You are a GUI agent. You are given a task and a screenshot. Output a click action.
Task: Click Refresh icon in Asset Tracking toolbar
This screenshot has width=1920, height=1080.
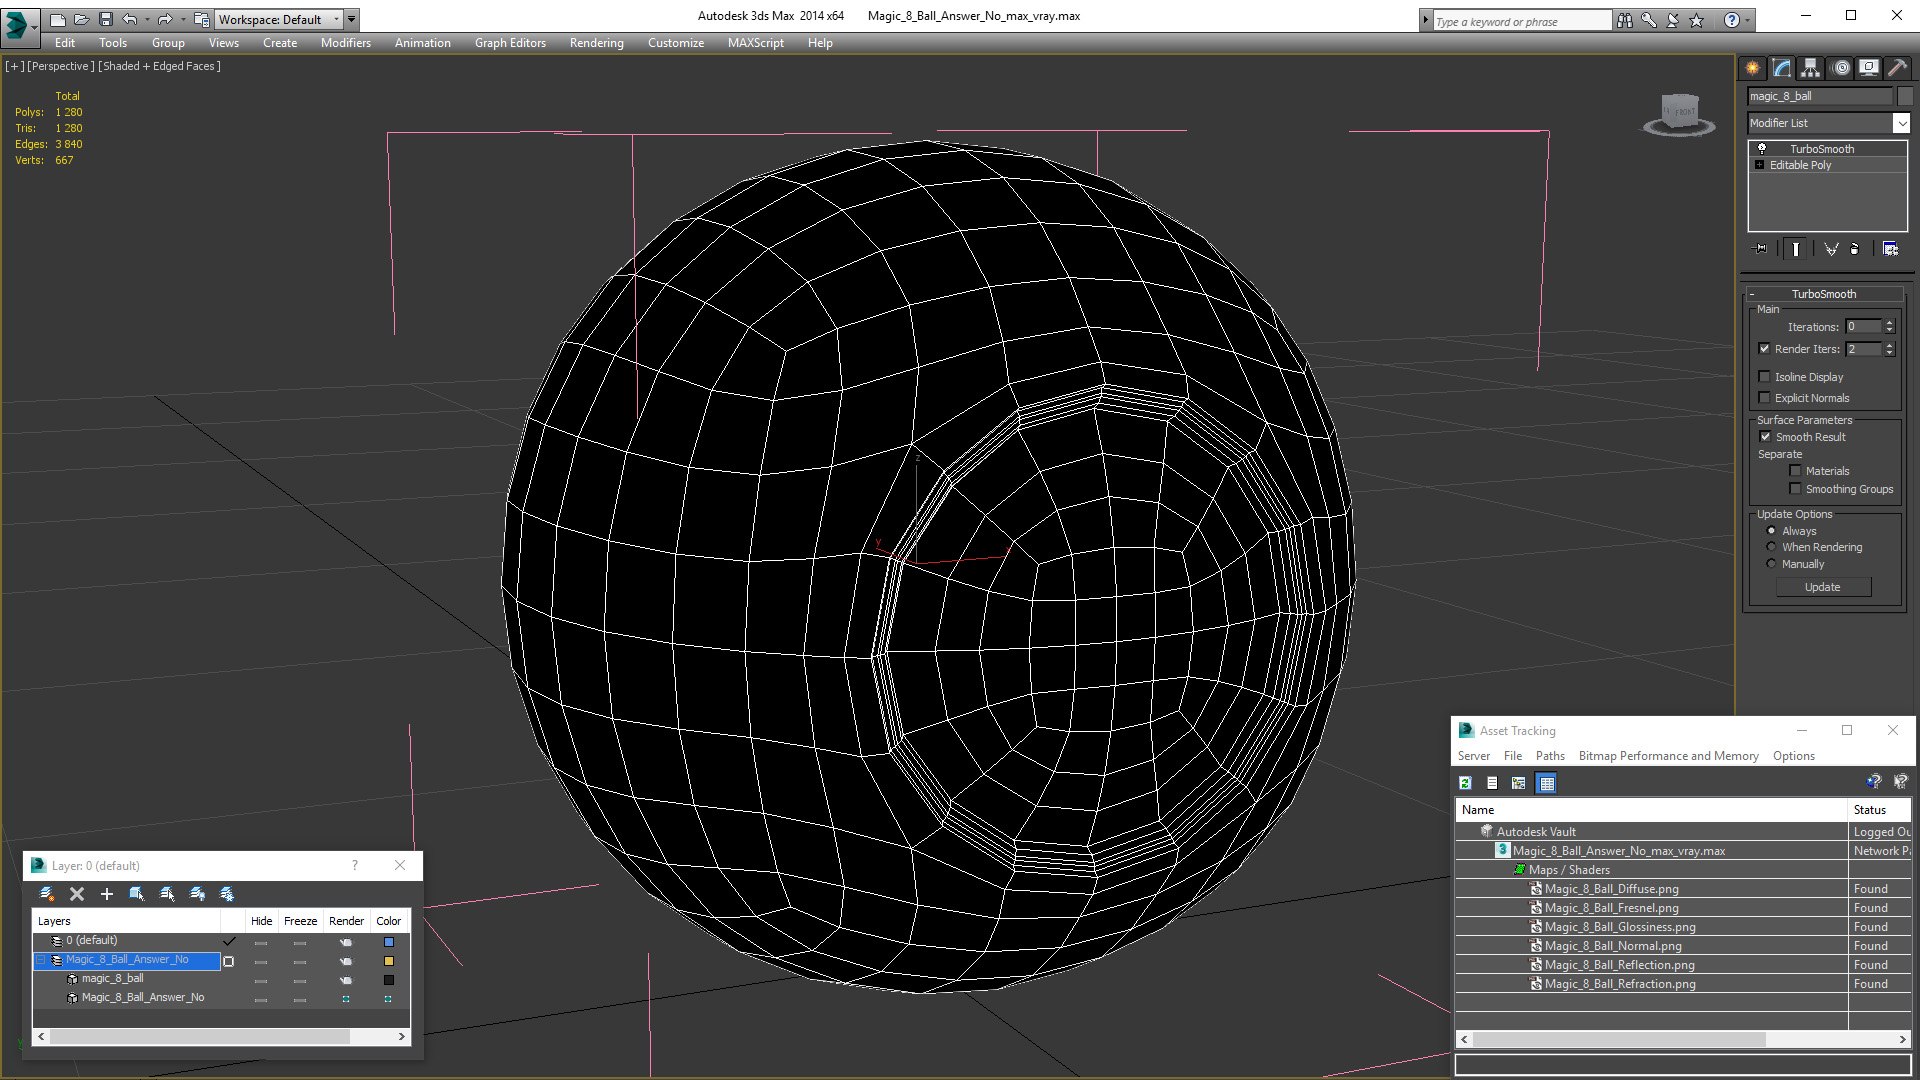[x=1465, y=783]
